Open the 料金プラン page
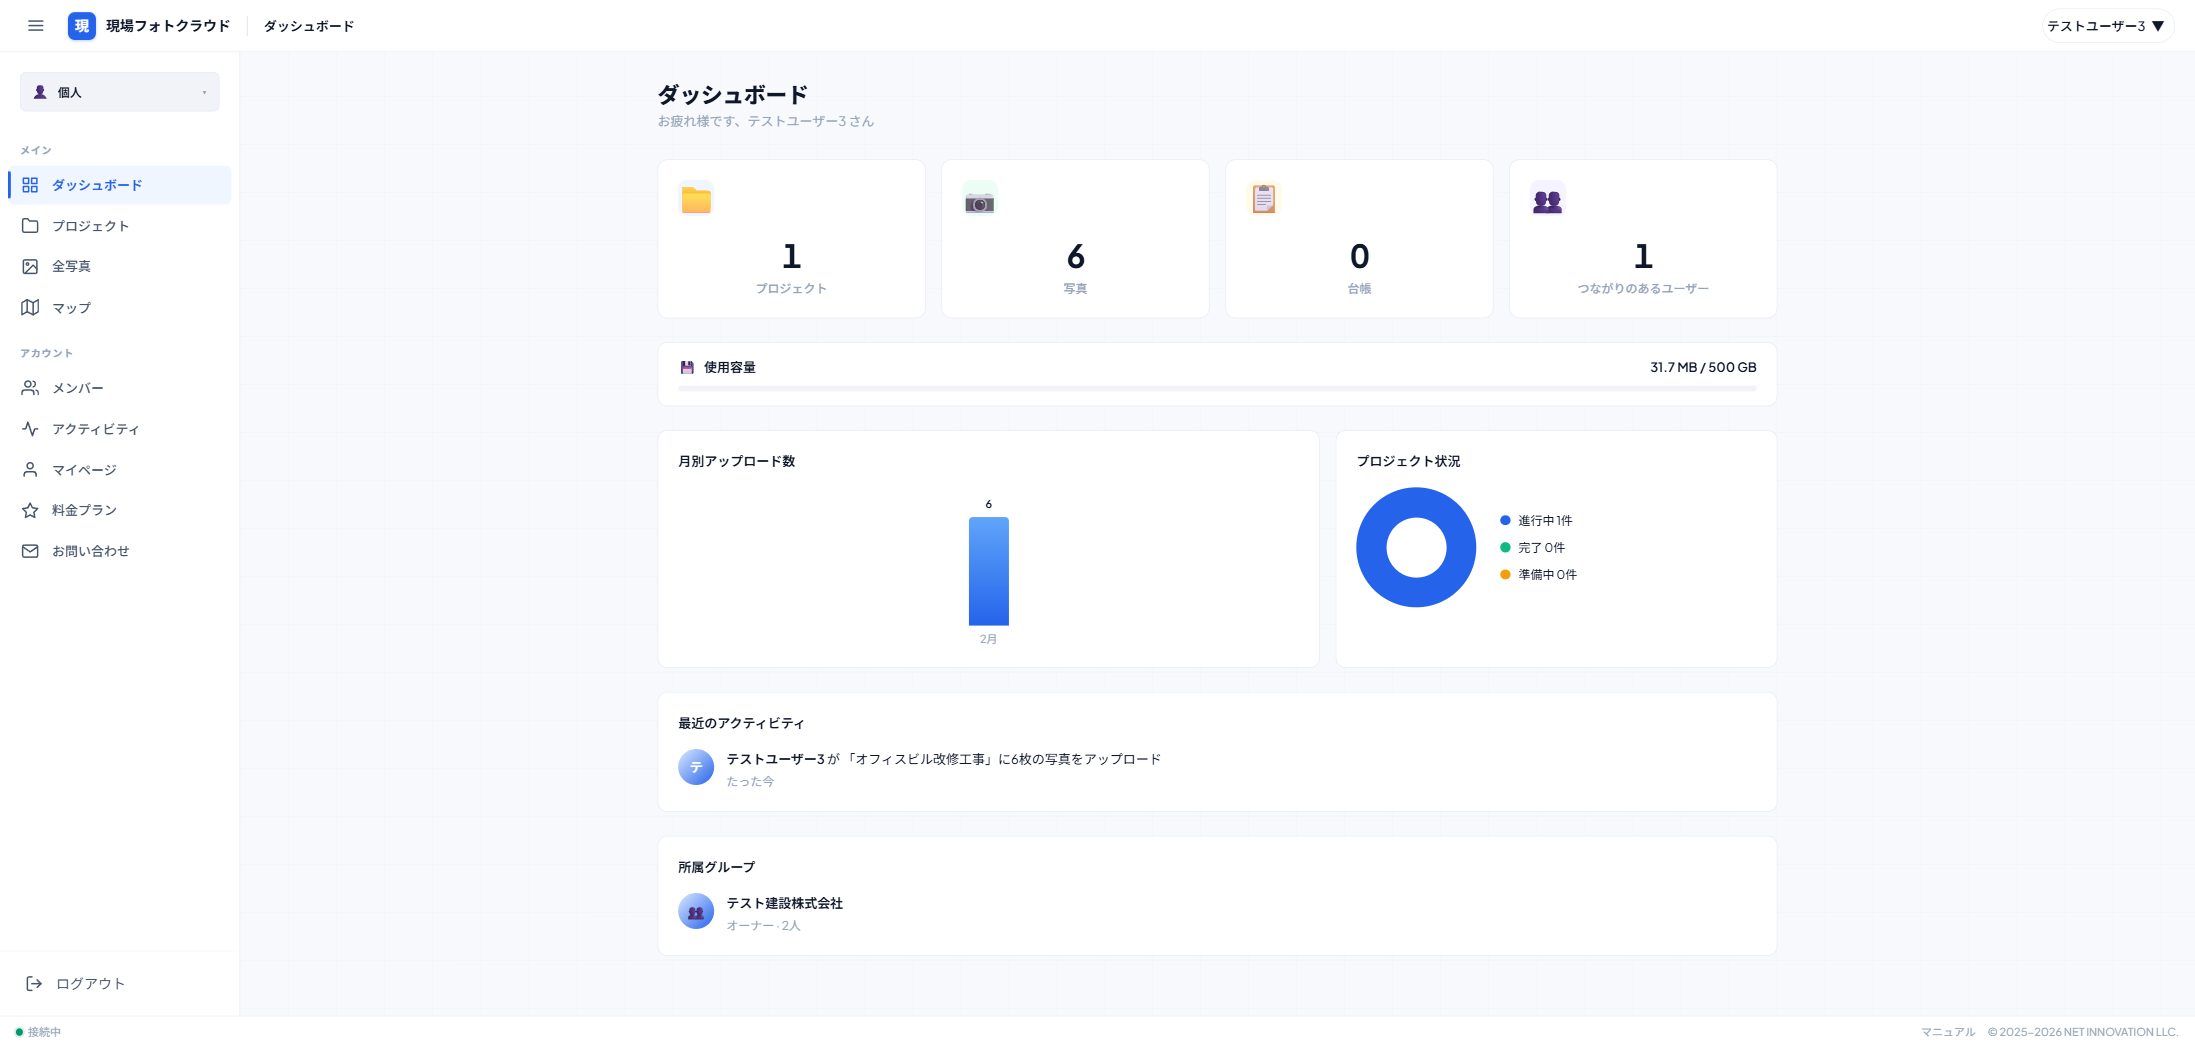 point(84,510)
